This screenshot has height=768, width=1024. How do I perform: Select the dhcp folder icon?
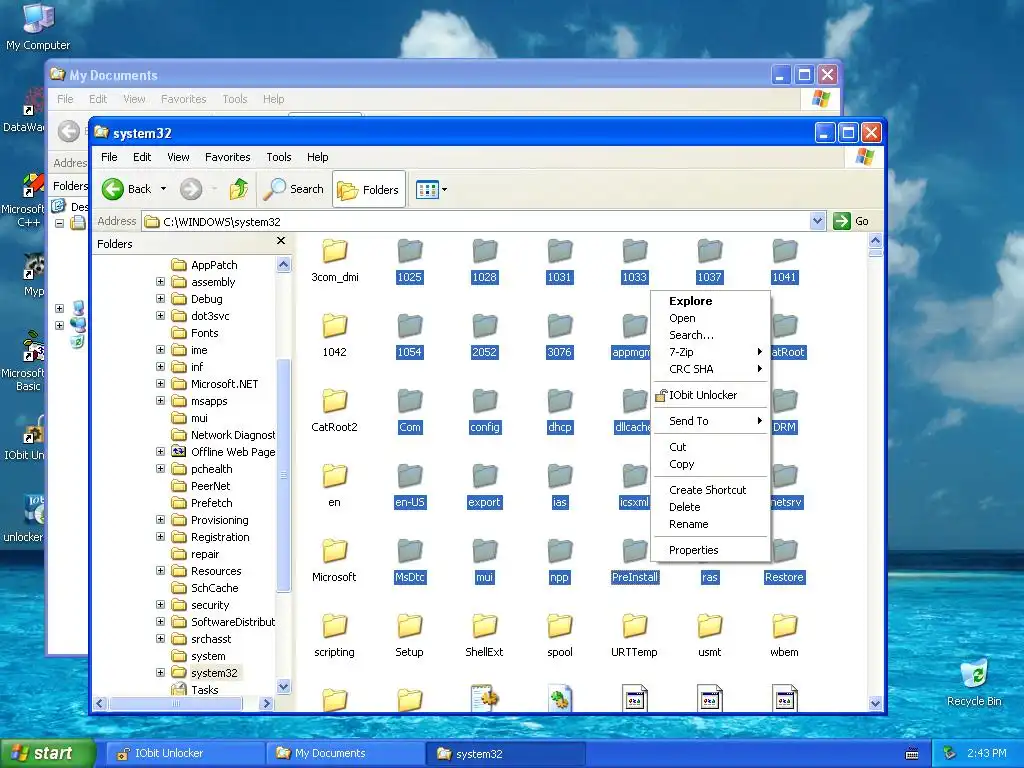click(x=560, y=401)
